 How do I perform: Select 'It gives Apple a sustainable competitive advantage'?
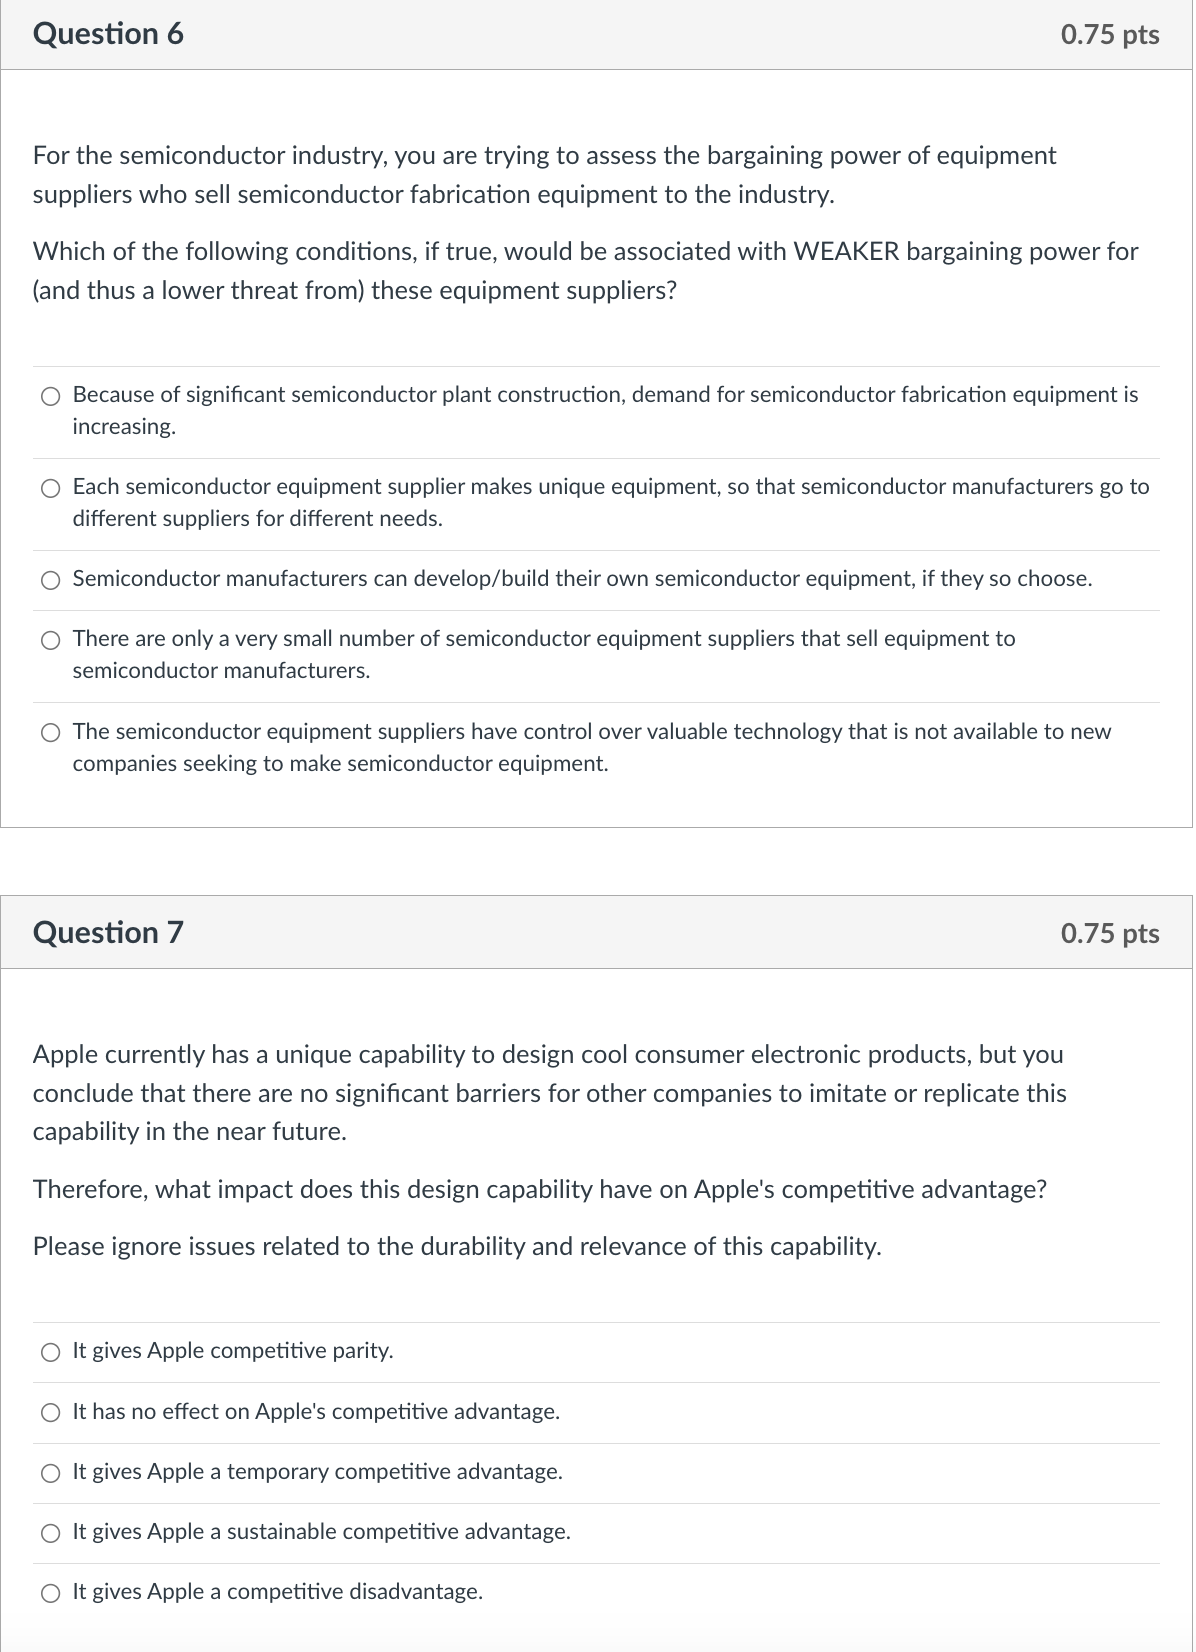point(50,1532)
